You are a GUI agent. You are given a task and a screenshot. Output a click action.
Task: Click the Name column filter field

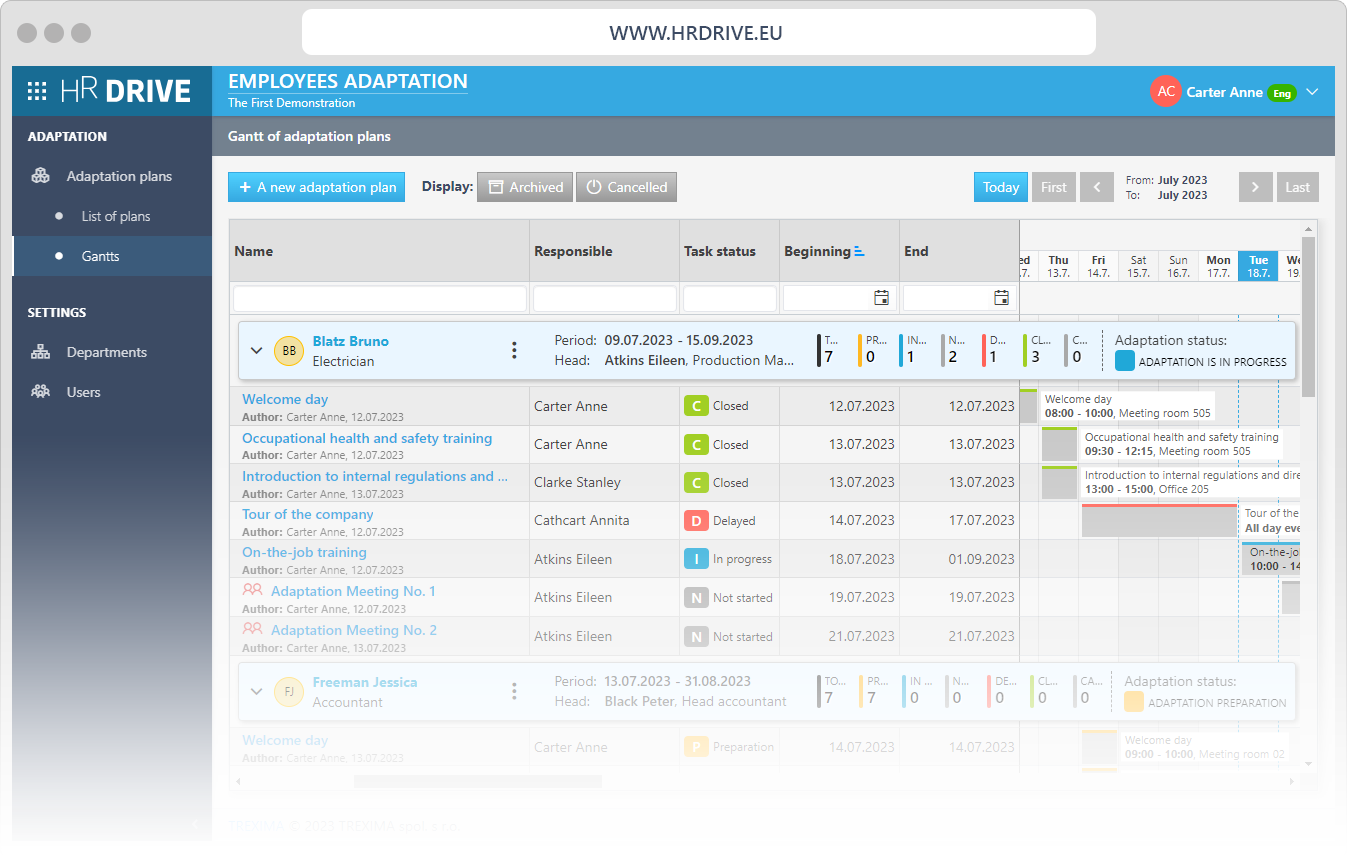[x=380, y=298]
